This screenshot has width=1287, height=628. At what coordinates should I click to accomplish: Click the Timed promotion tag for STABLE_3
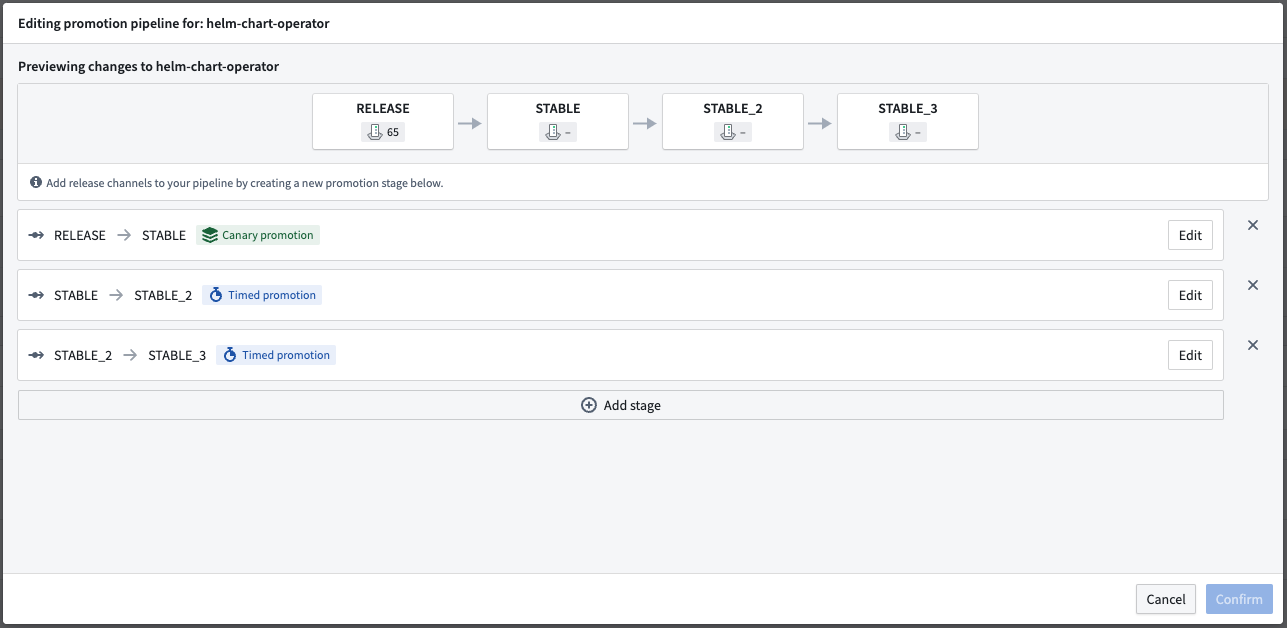tap(276, 356)
